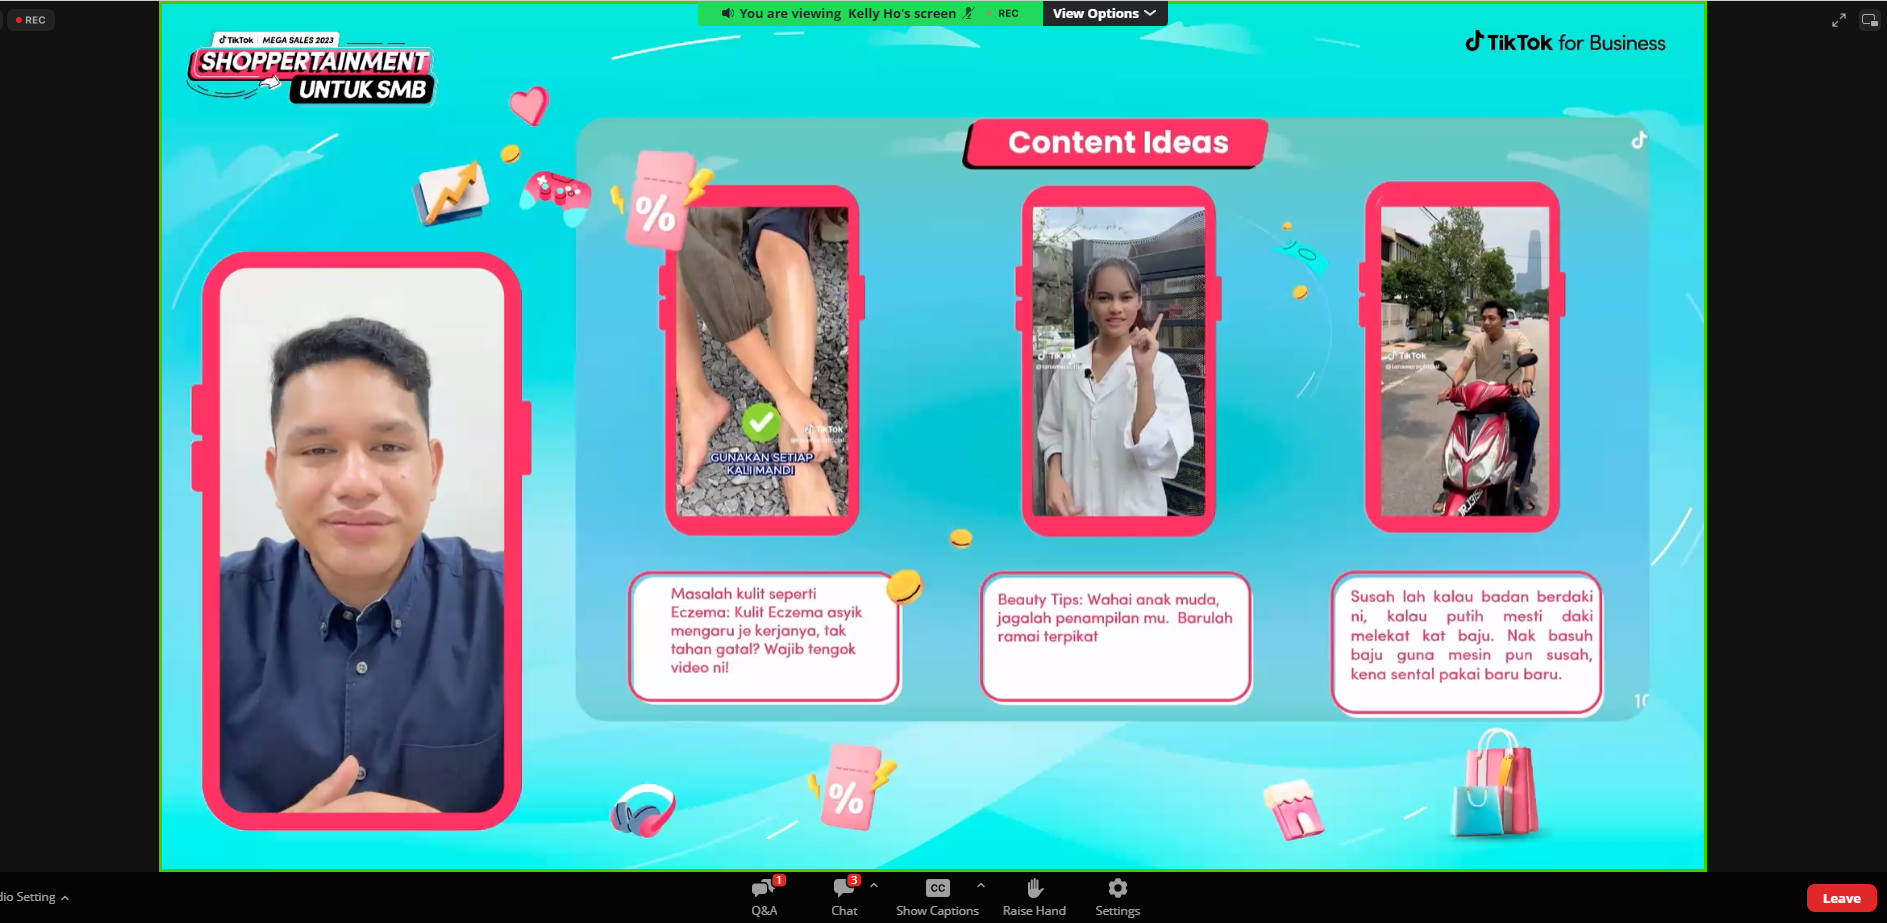Click the green REC label in banner
The image size is (1887, 923).
pyautogui.click(x=1007, y=13)
